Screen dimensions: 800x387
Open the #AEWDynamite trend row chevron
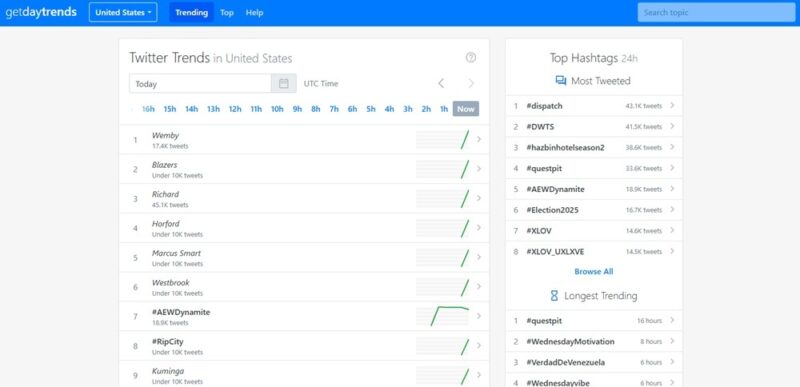point(479,316)
